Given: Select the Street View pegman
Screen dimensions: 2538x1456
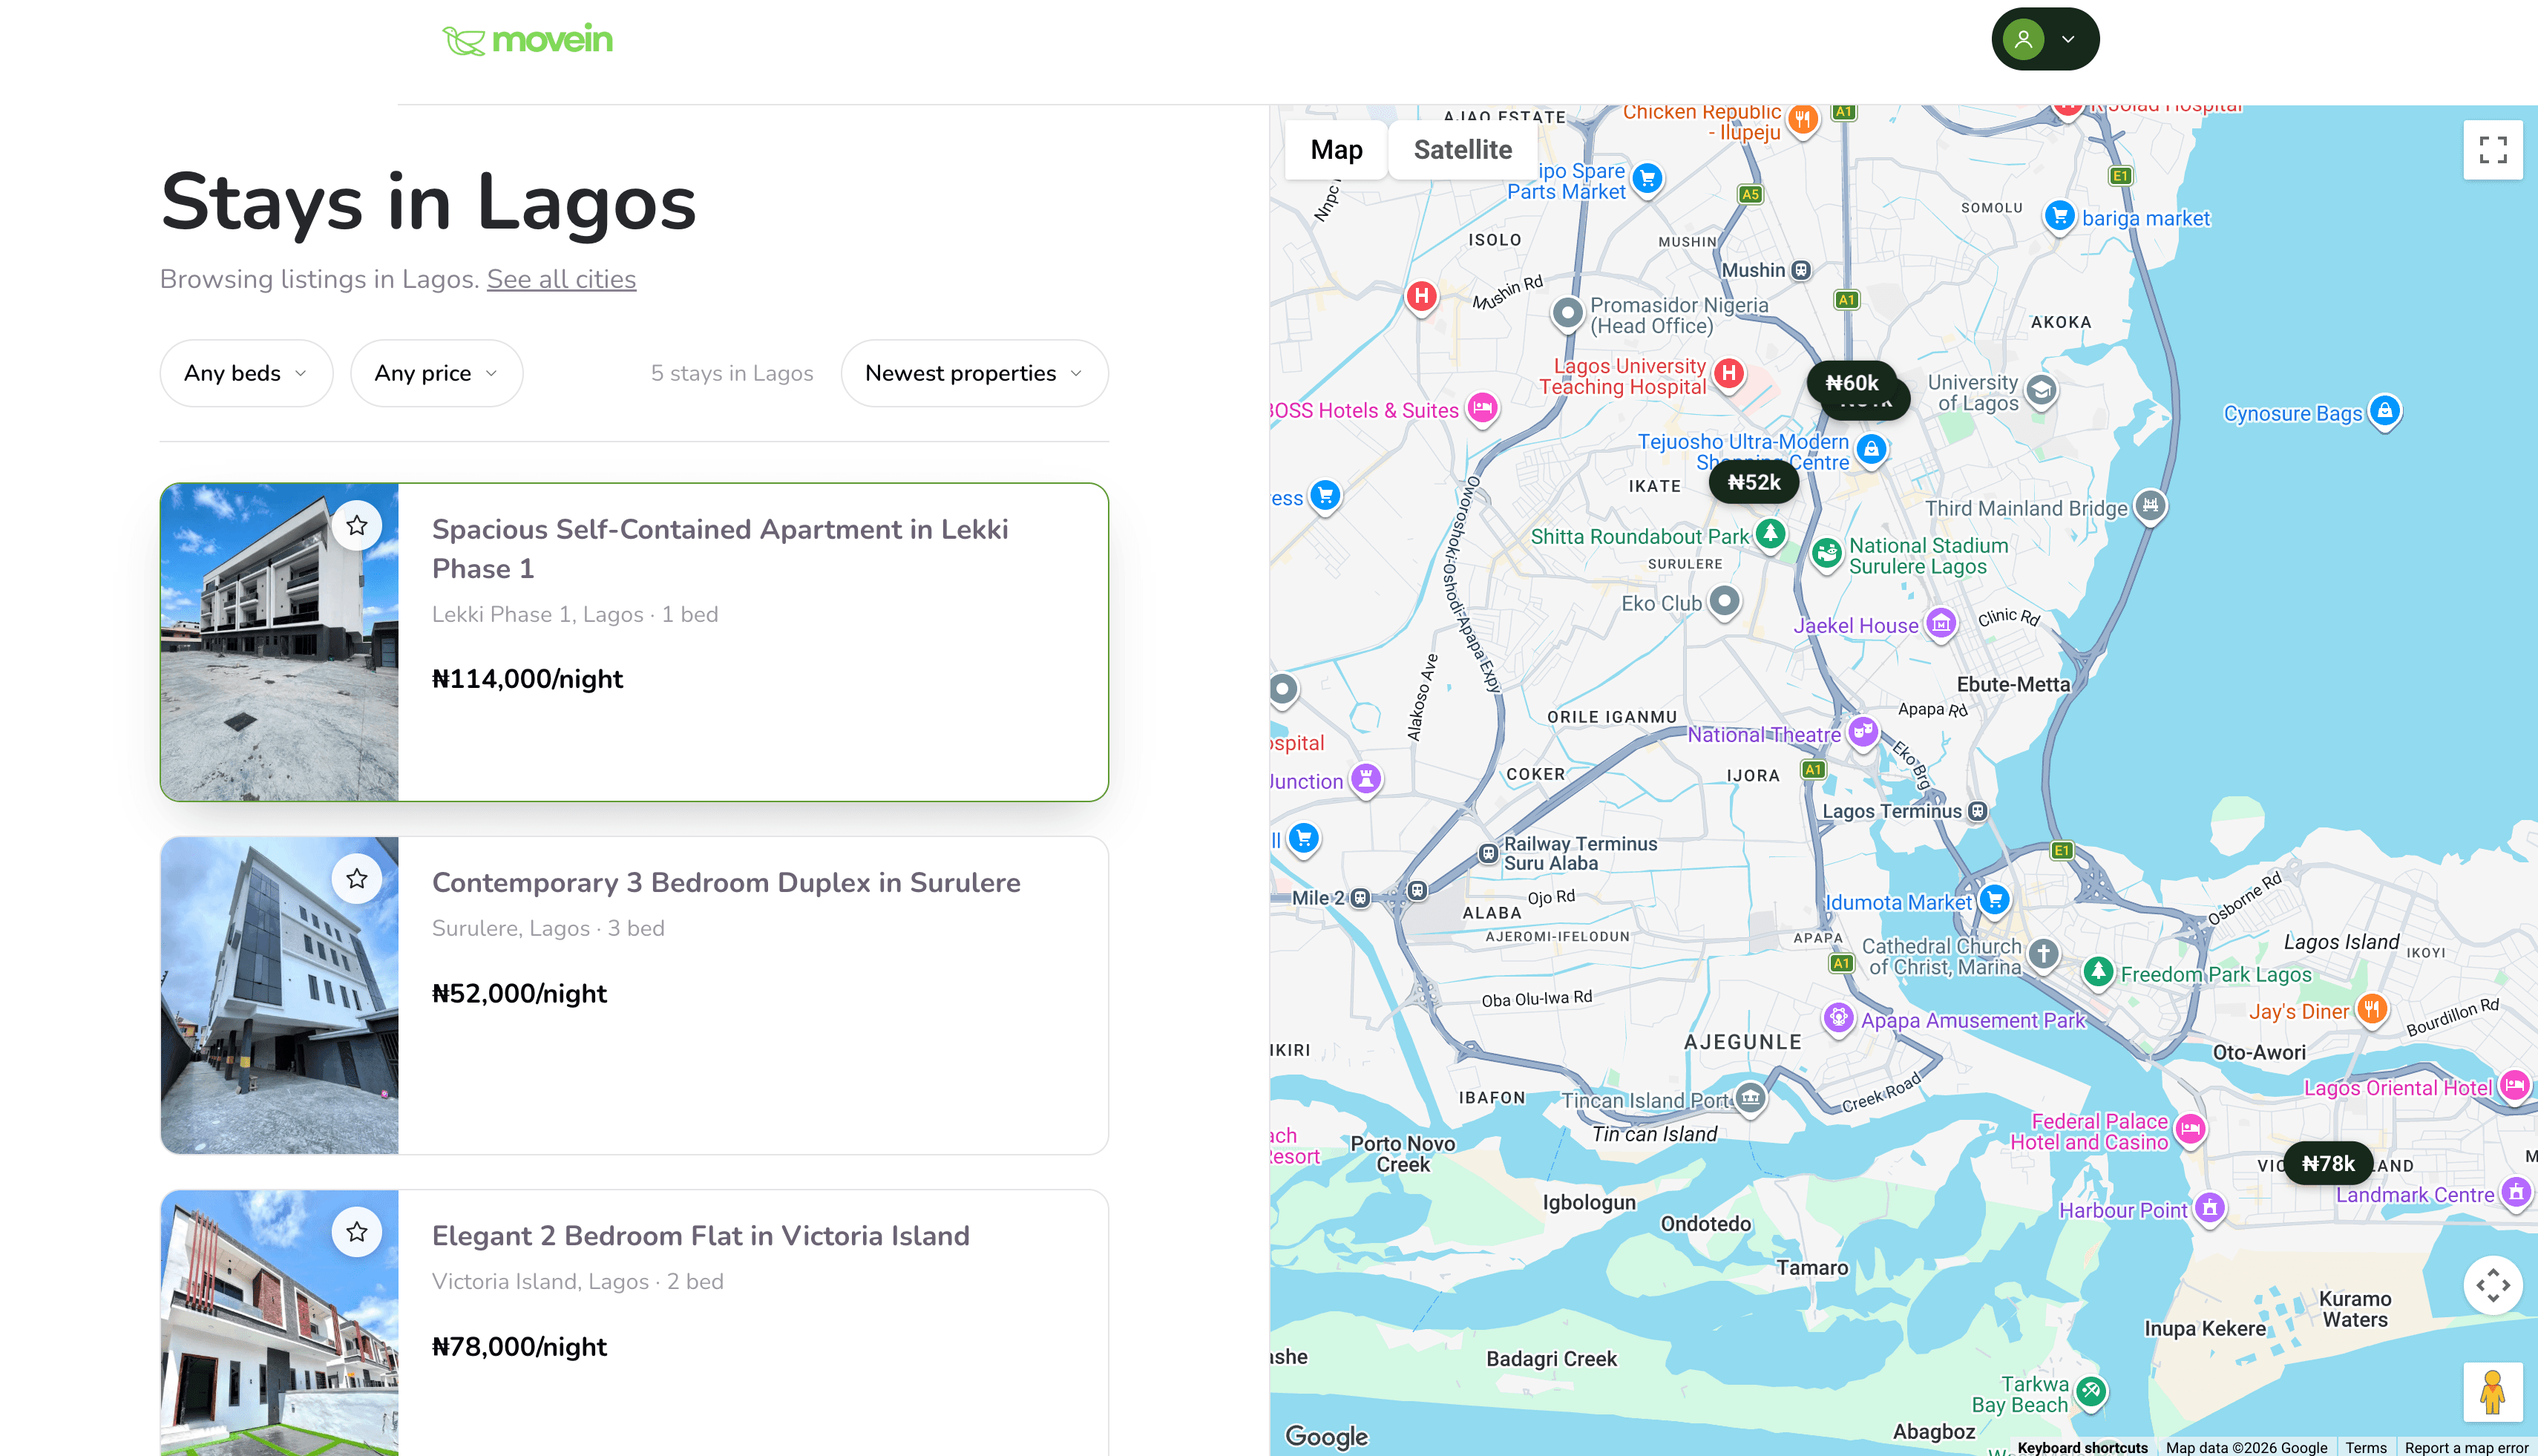Looking at the screenshot, I should pyautogui.click(x=2493, y=1392).
